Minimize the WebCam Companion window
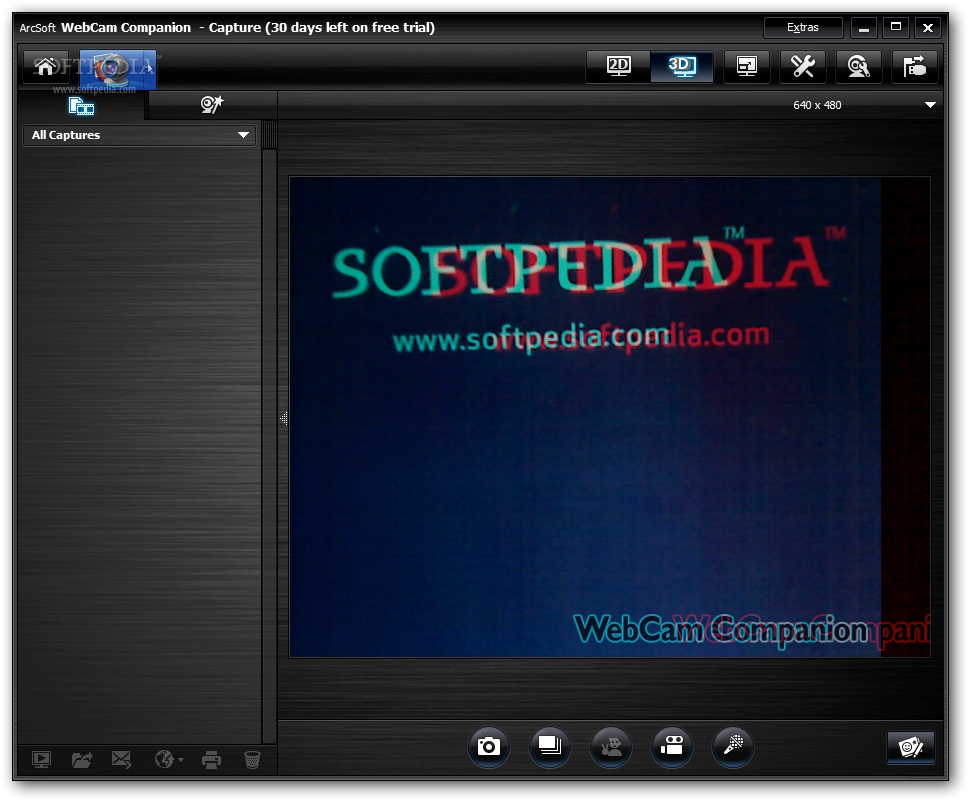 point(864,28)
